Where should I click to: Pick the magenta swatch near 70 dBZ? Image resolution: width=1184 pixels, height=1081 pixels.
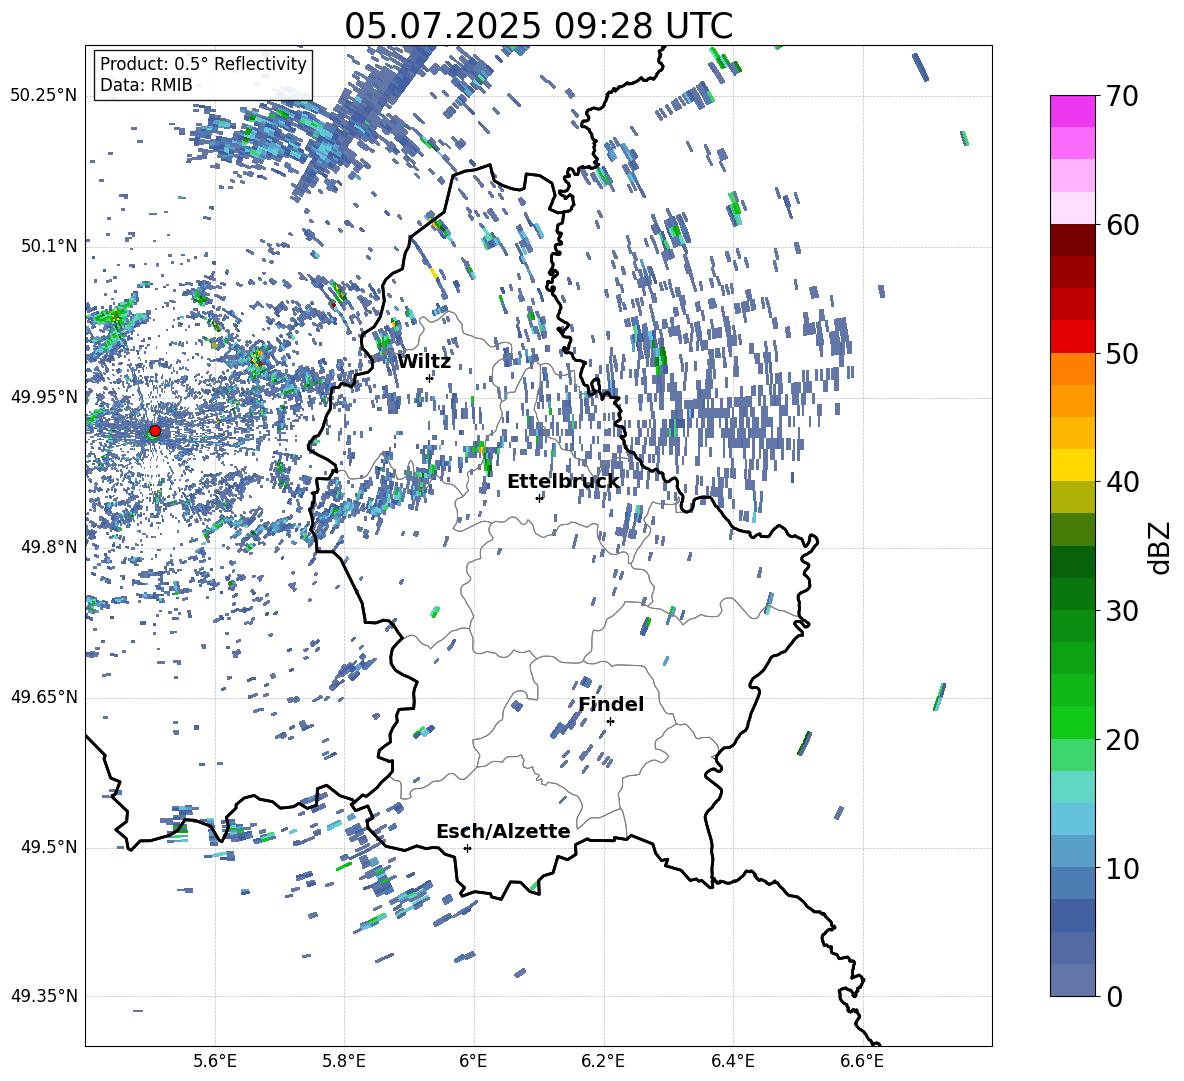click(x=1072, y=112)
